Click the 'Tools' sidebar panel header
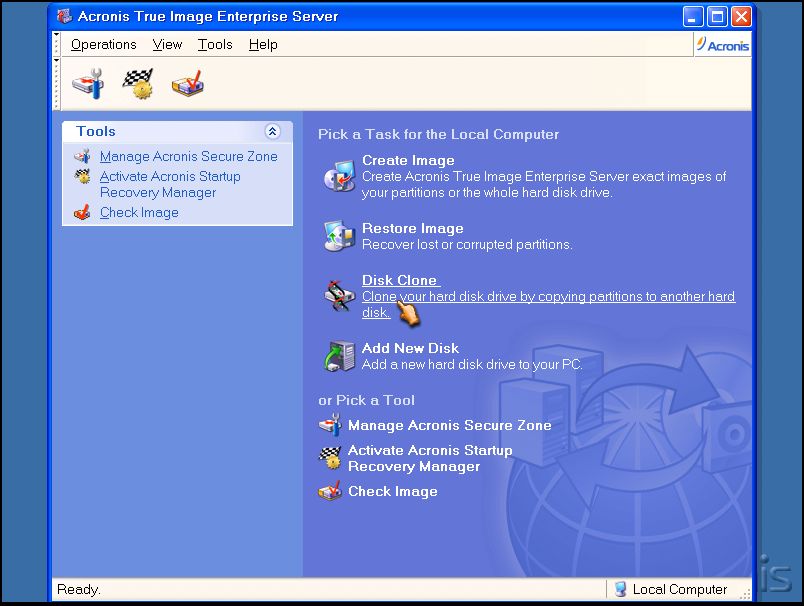The width and height of the screenshot is (804, 606). tap(177, 131)
